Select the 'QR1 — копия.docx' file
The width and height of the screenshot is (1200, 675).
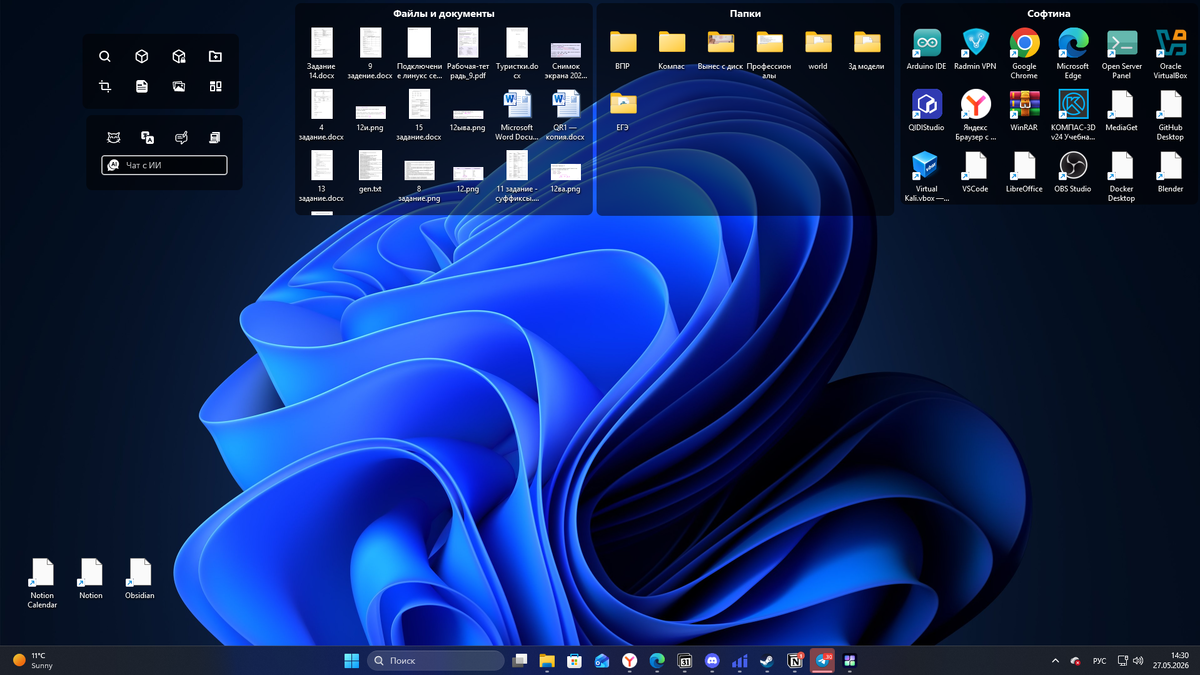click(566, 114)
